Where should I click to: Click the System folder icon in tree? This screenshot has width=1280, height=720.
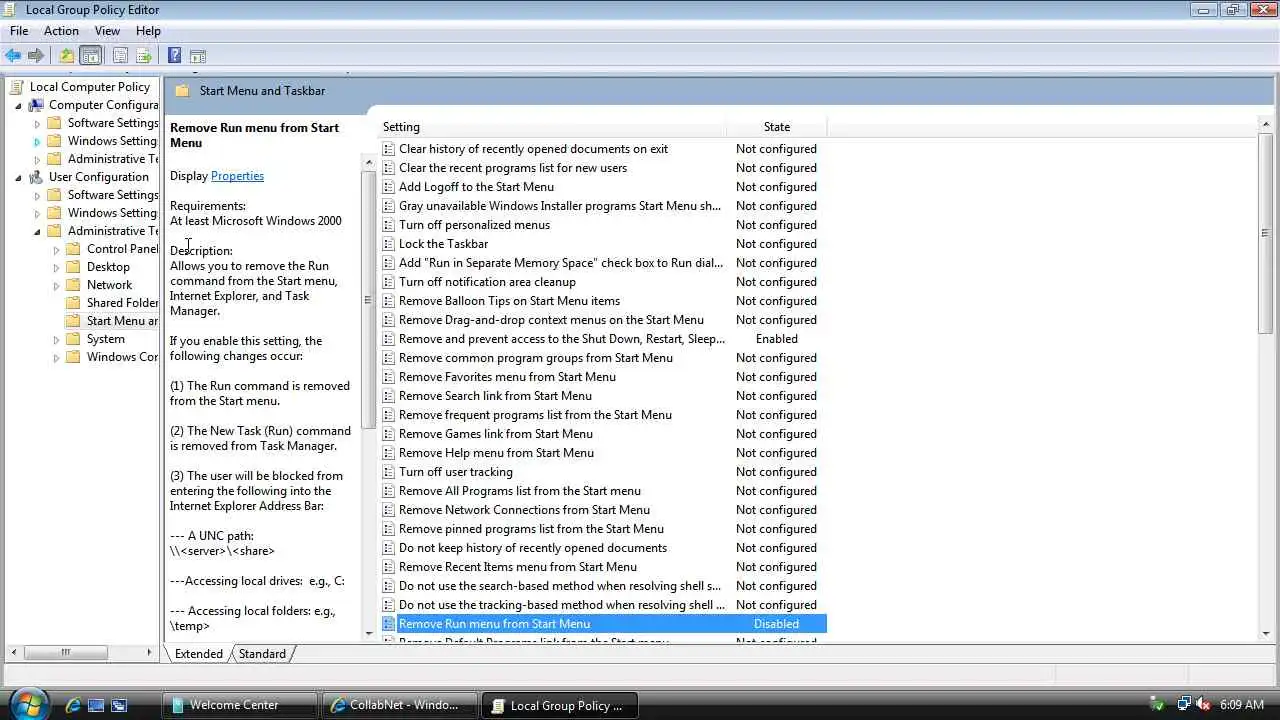[73, 339]
